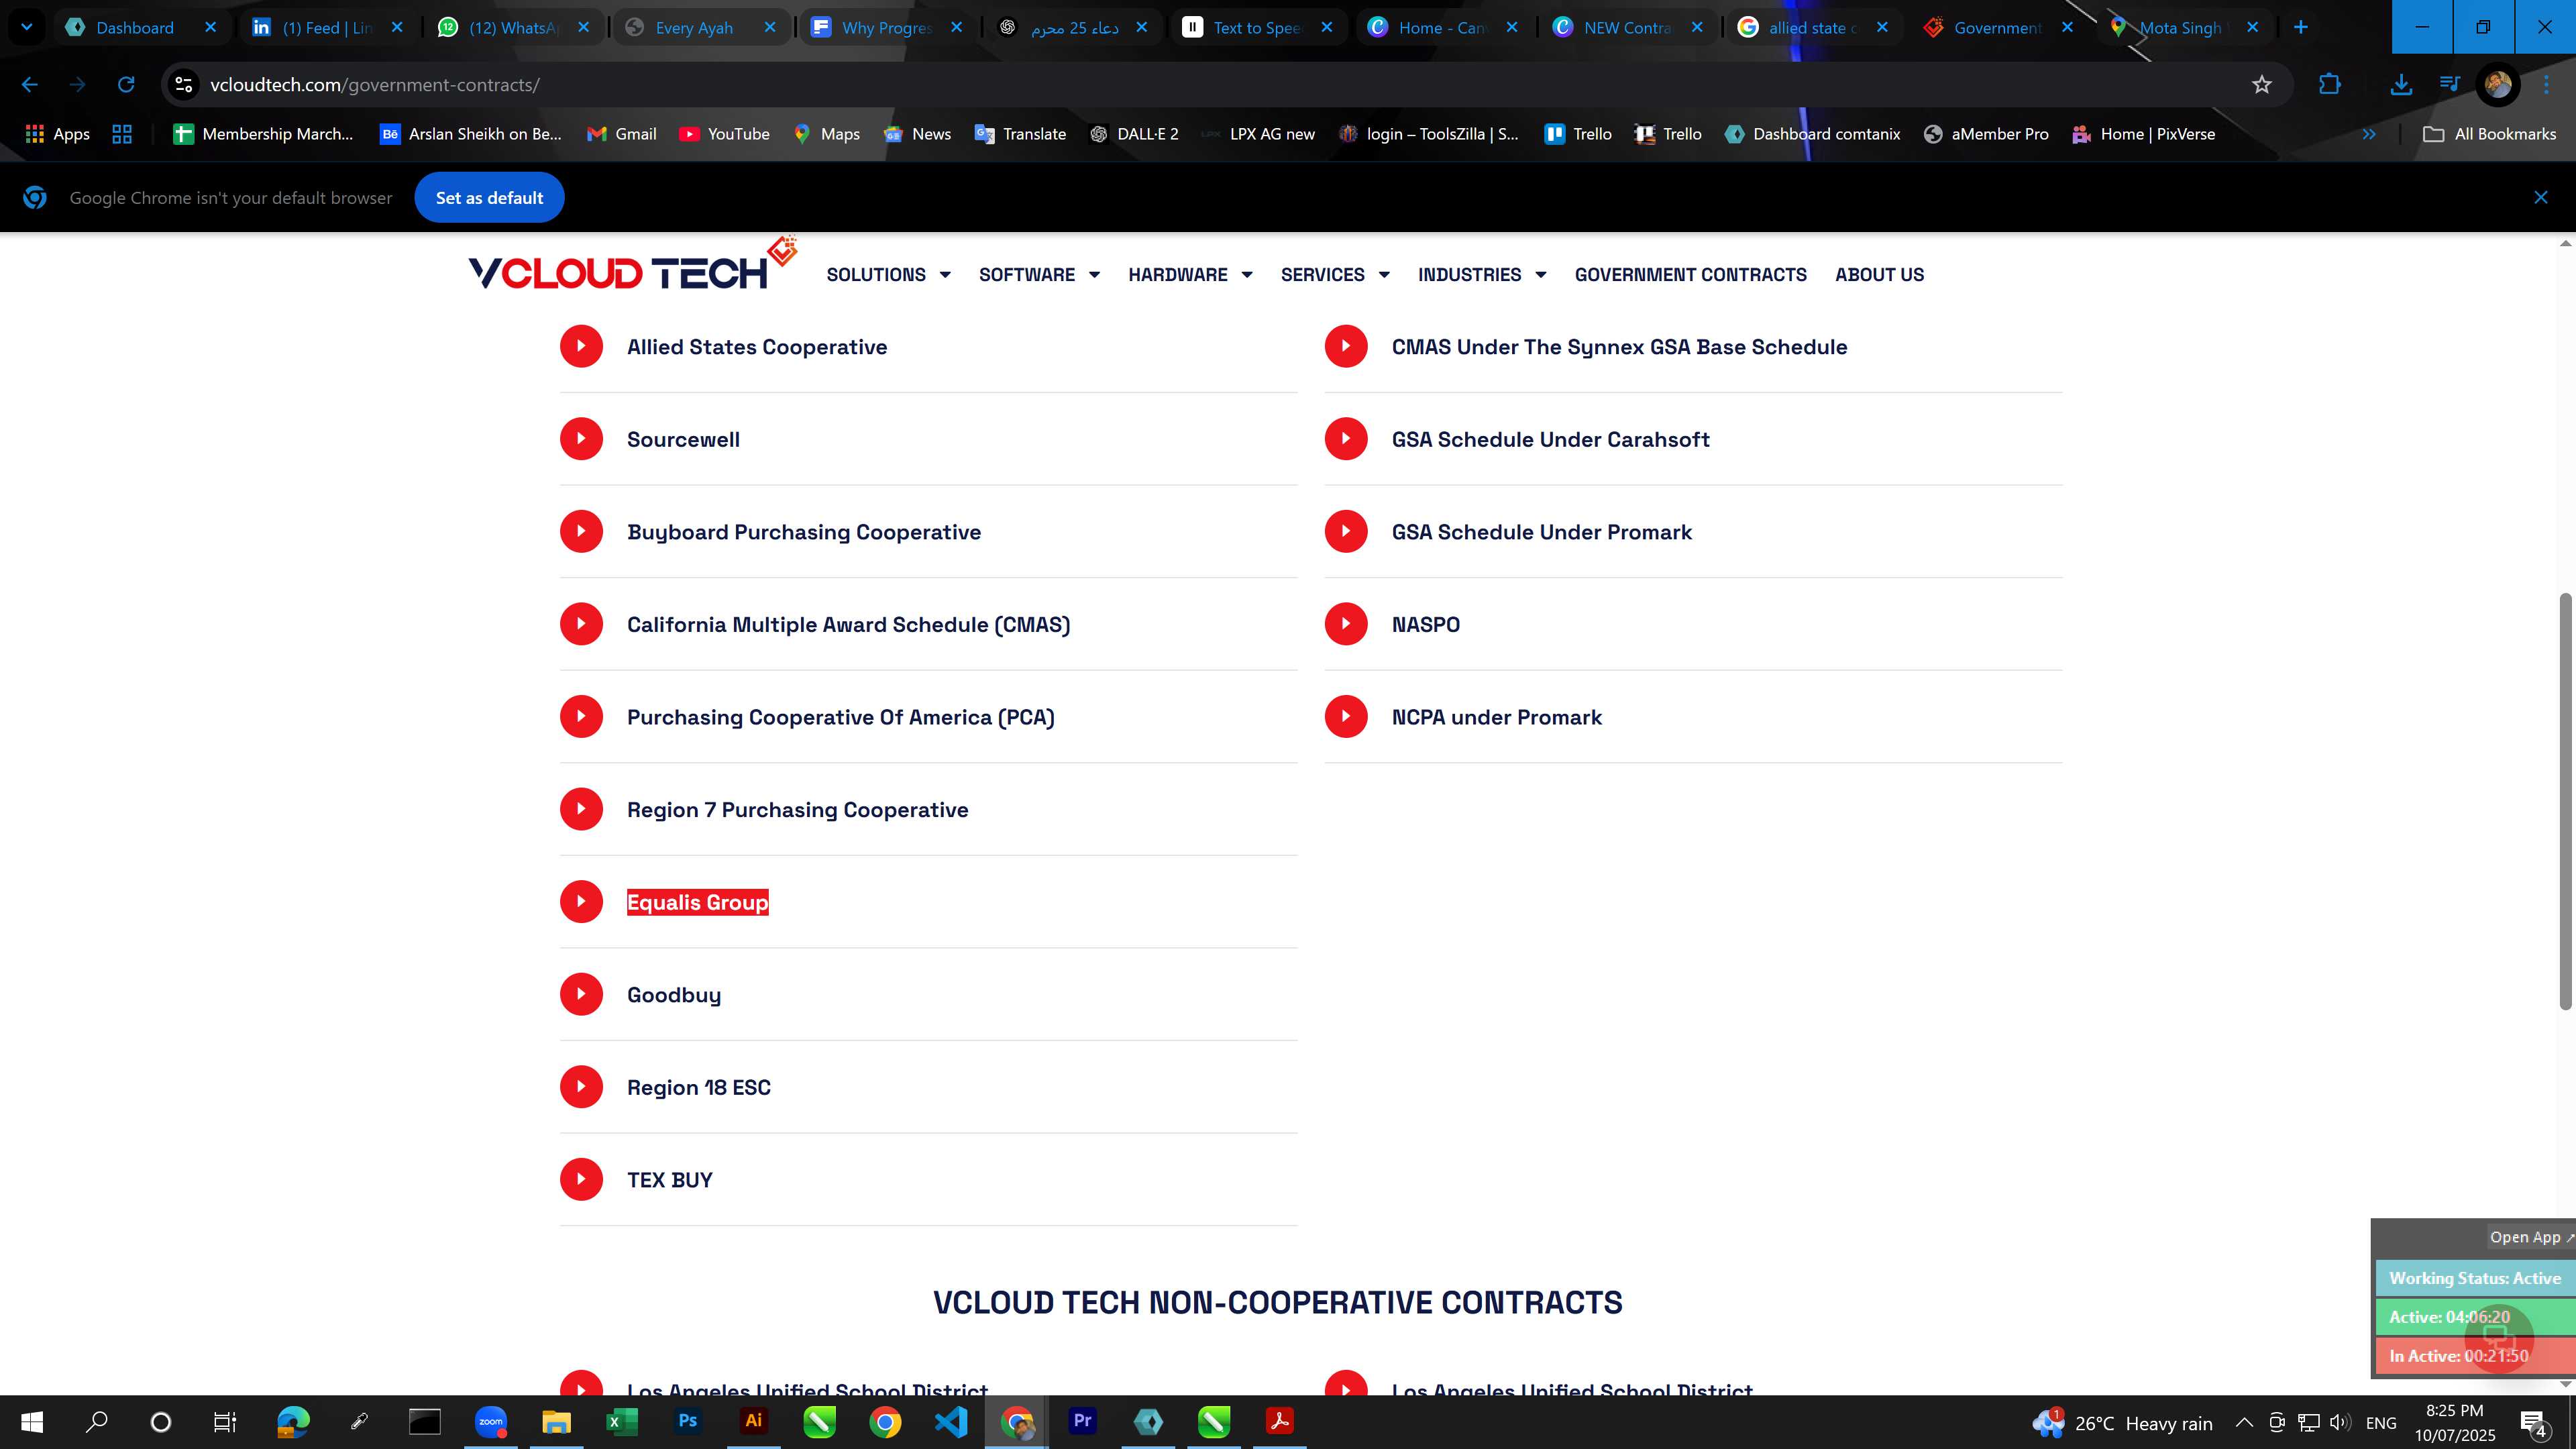Open Zoom from the taskbar
The image size is (2576, 1449).
click(490, 1421)
